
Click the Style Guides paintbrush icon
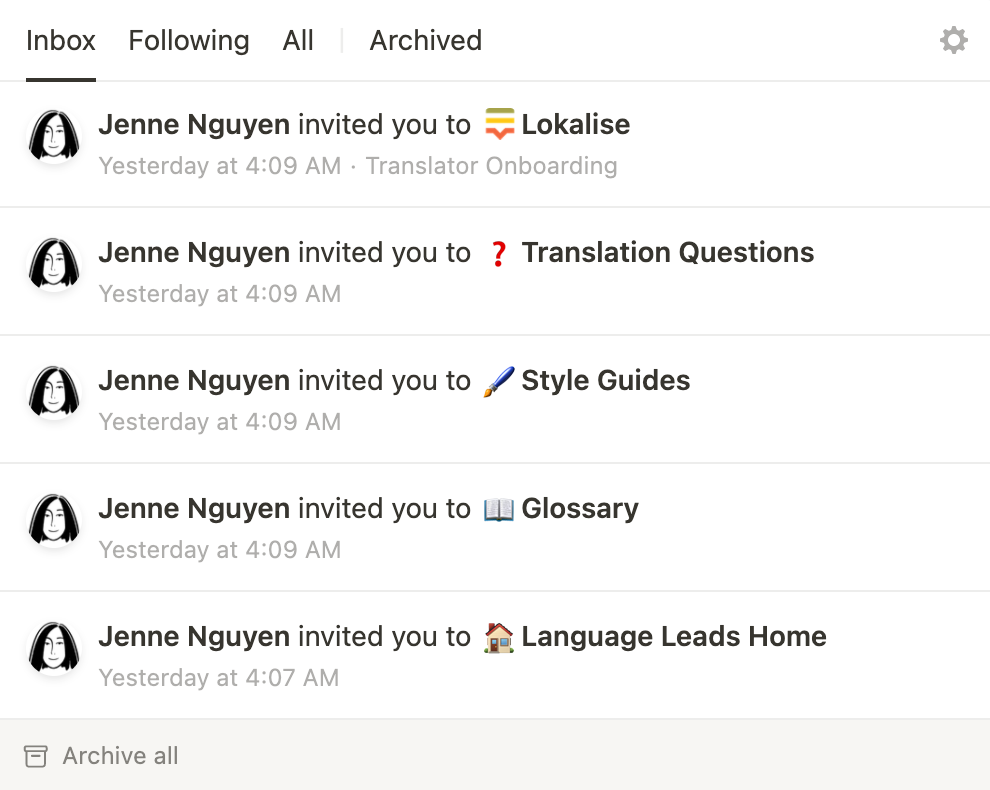499,381
